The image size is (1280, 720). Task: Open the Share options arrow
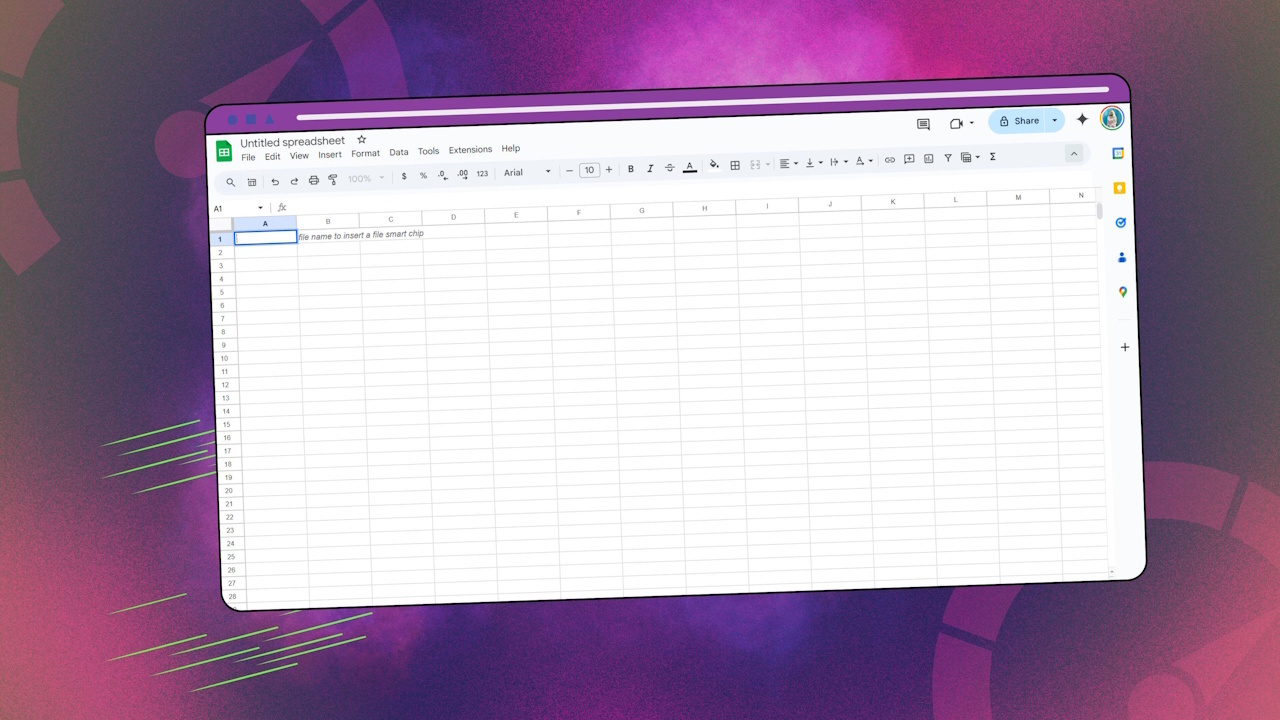(x=1054, y=120)
